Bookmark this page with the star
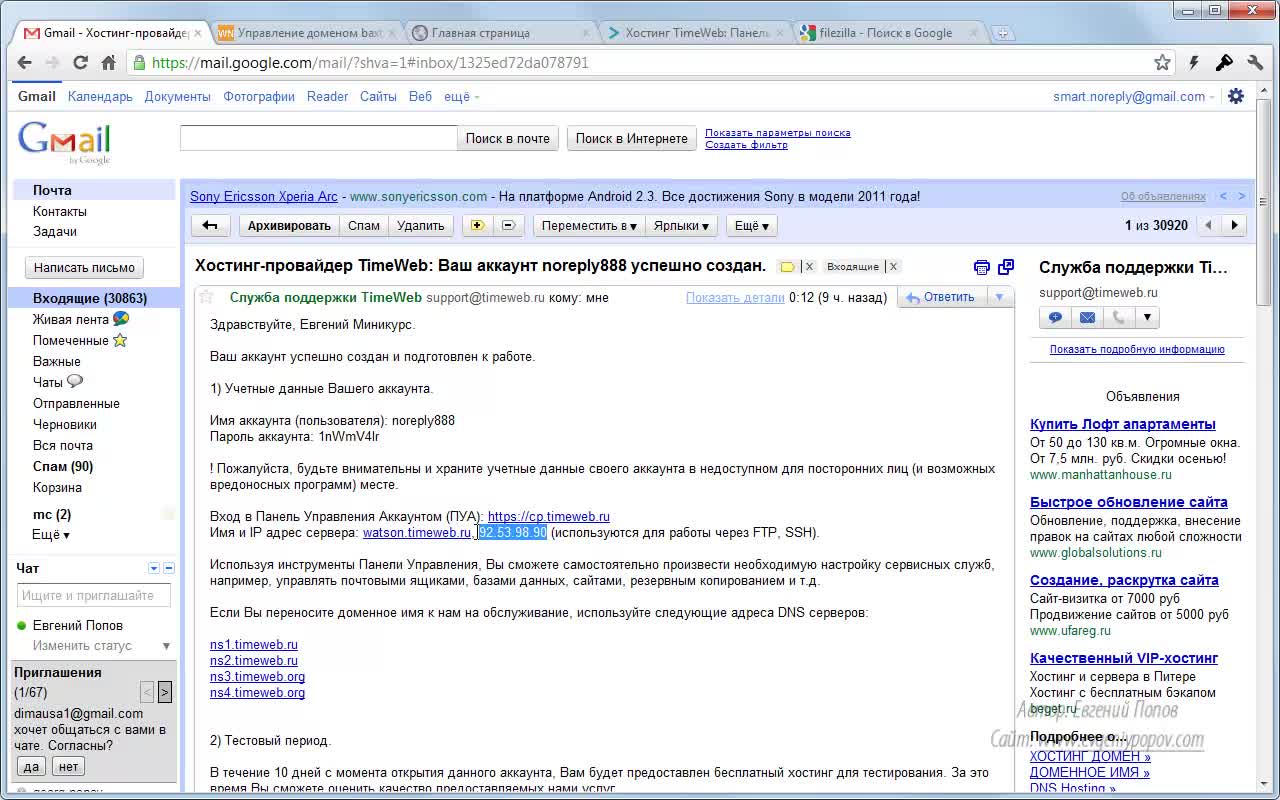Viewport: 1280px width, 800px height. pyautogui.click(x=1162, y=62)
